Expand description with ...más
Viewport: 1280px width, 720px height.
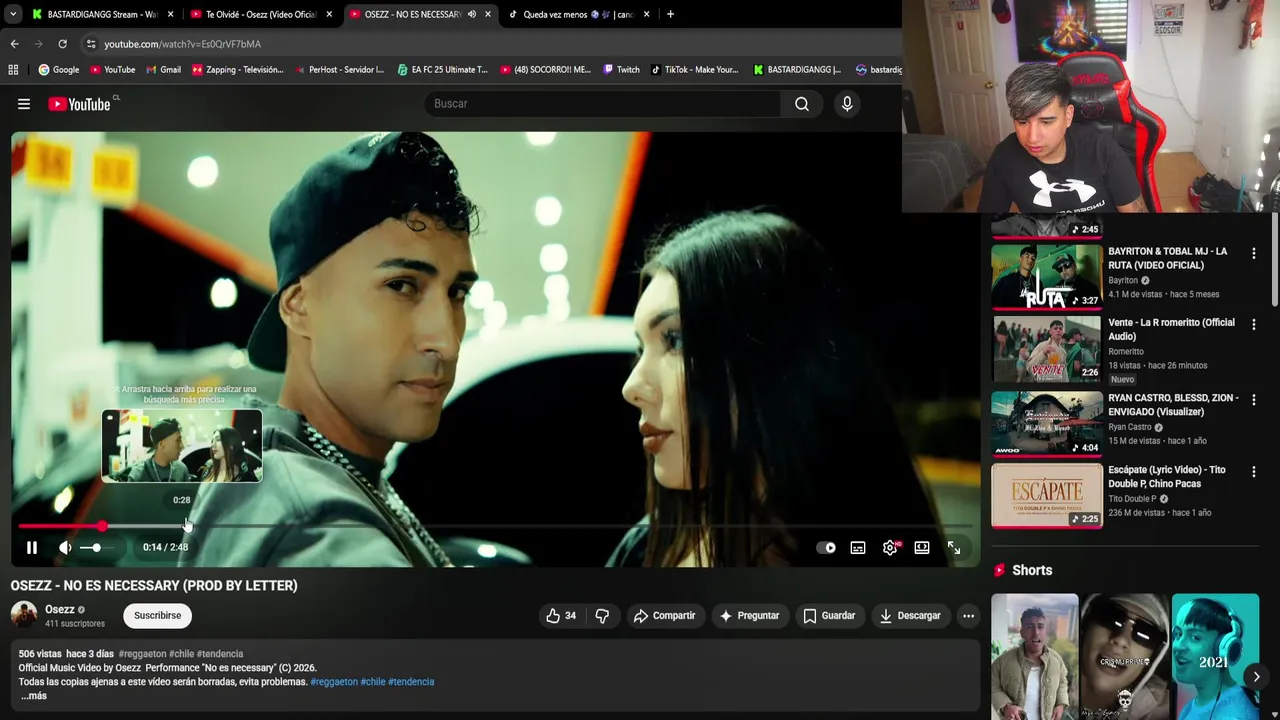33,696
